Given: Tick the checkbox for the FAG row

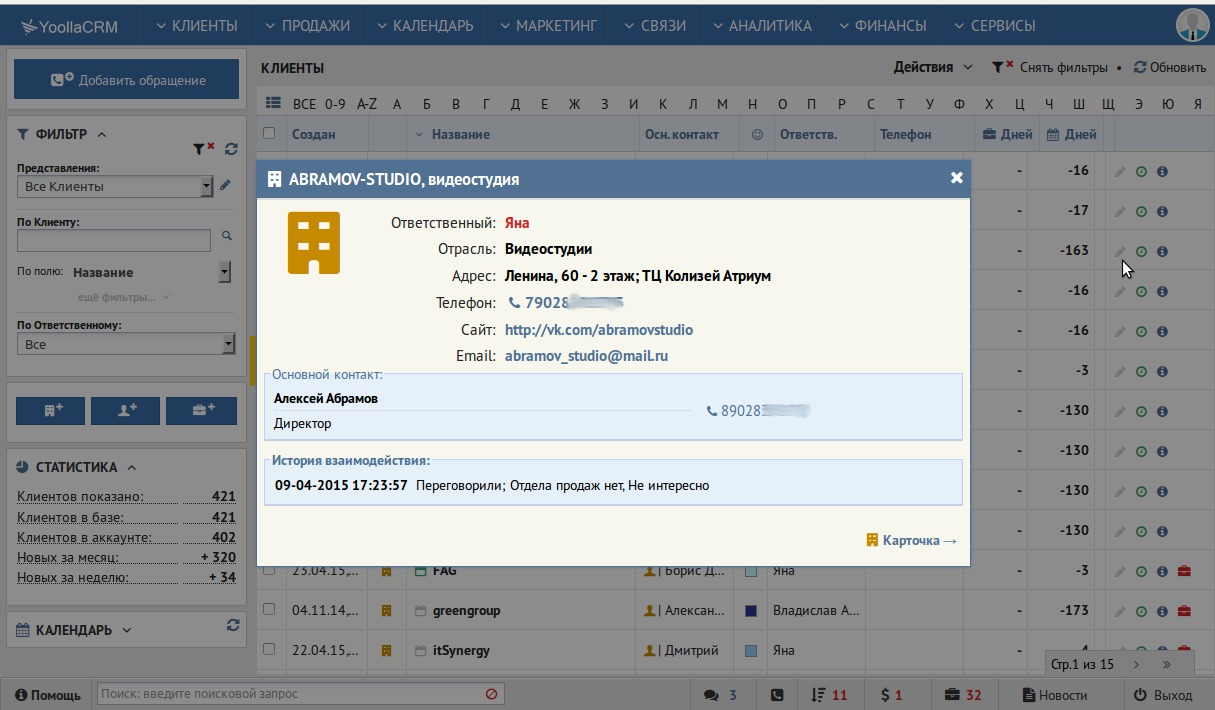Looking at the screenshot, I should [x=269, y=570].
